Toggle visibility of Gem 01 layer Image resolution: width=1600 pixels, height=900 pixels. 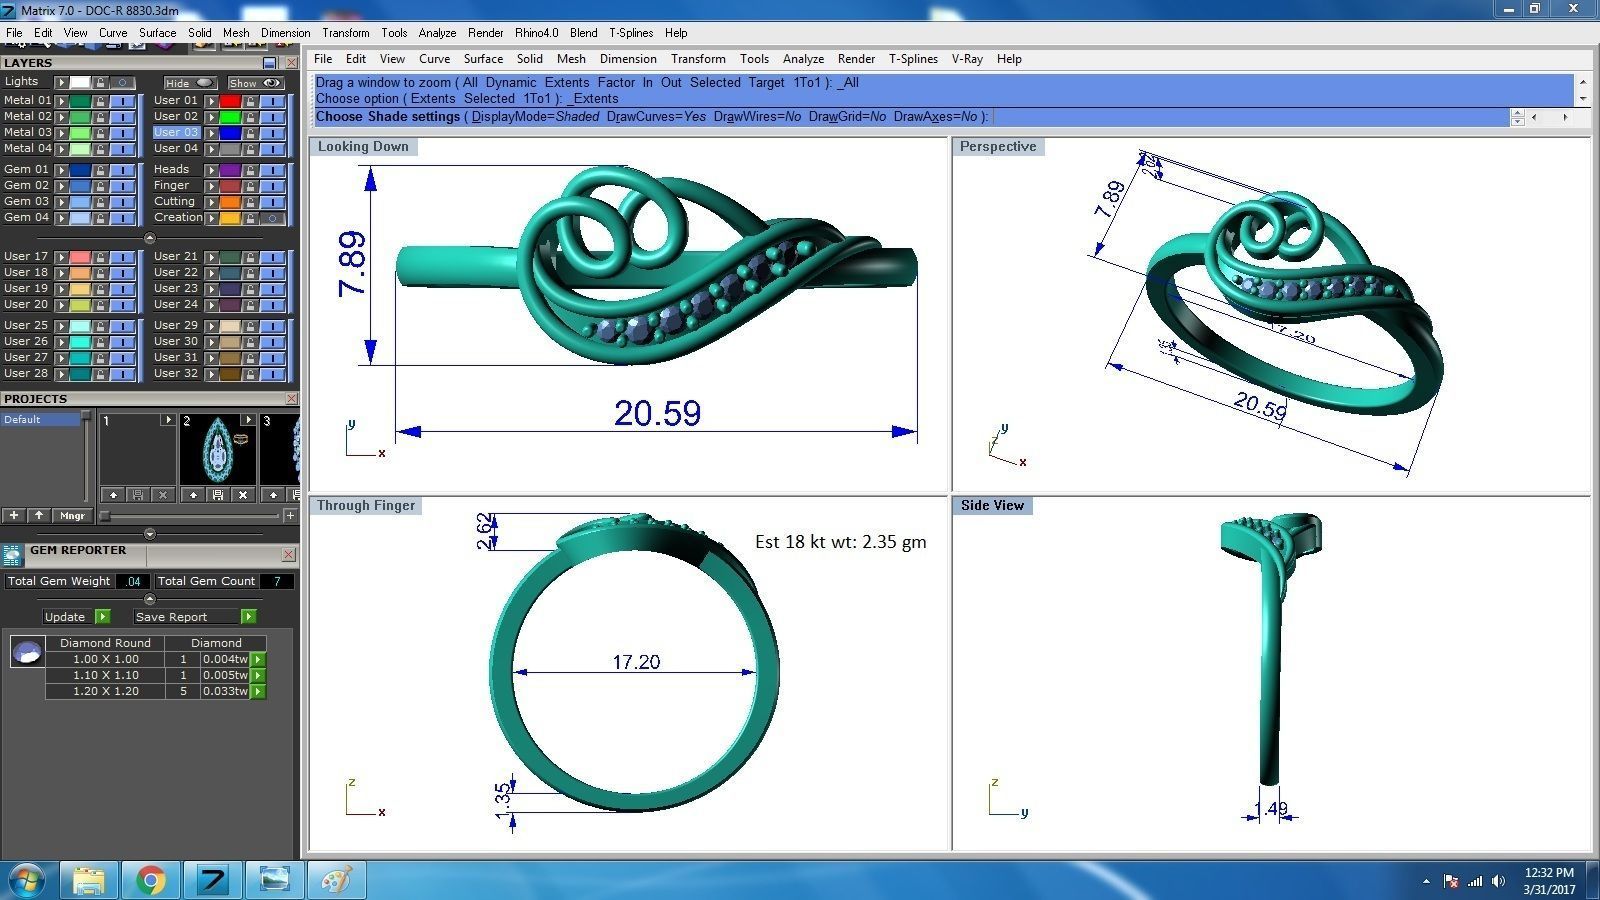pos(122,170)
